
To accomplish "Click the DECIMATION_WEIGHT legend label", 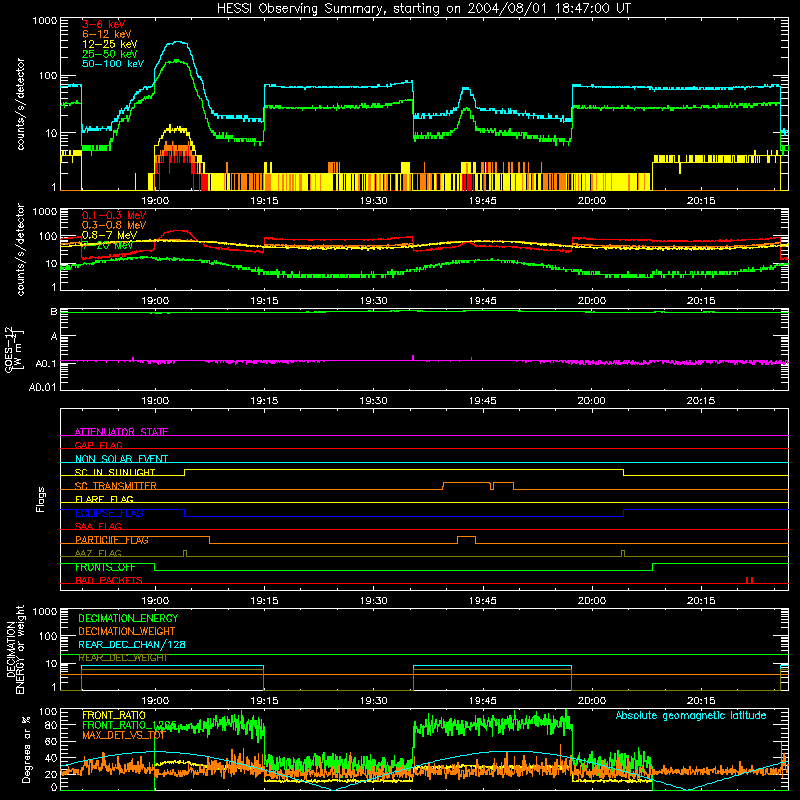I will click(x=127, y=631).
